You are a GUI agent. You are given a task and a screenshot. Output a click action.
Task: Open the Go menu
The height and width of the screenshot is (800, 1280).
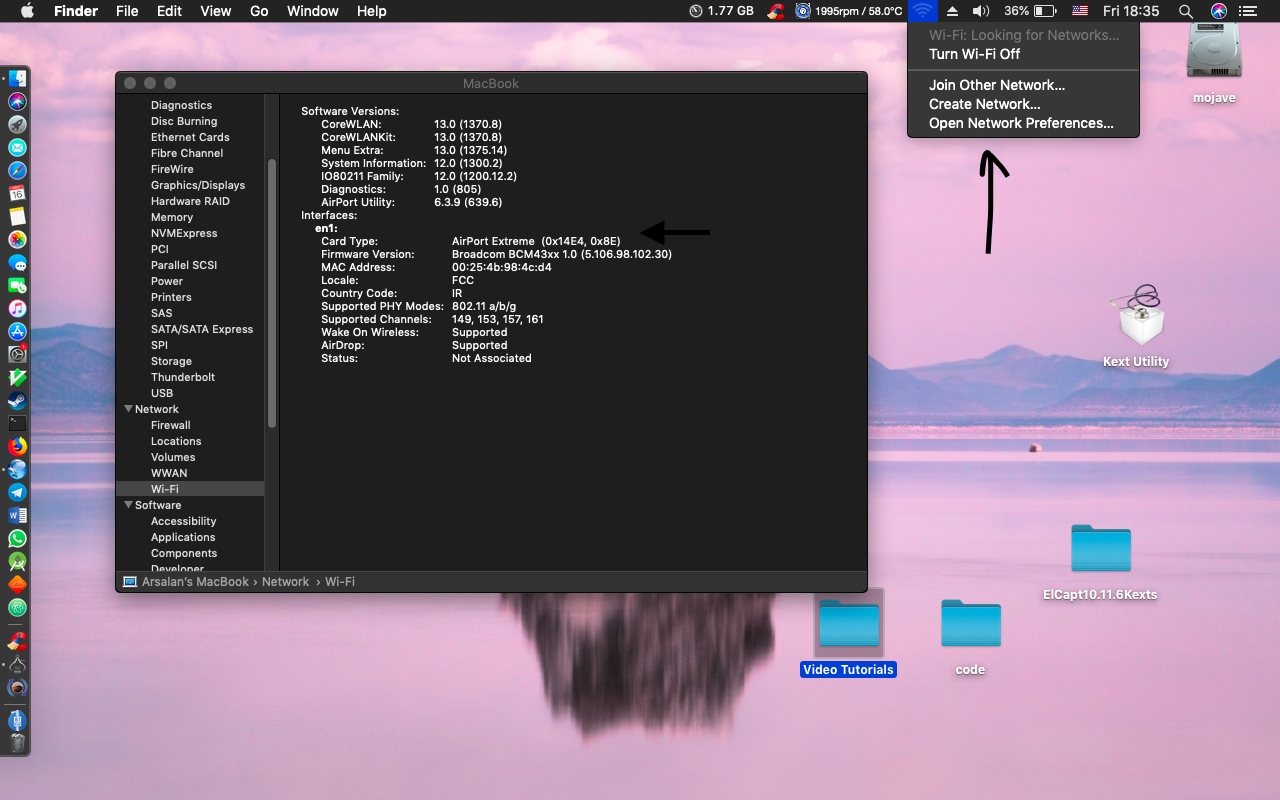259,11
